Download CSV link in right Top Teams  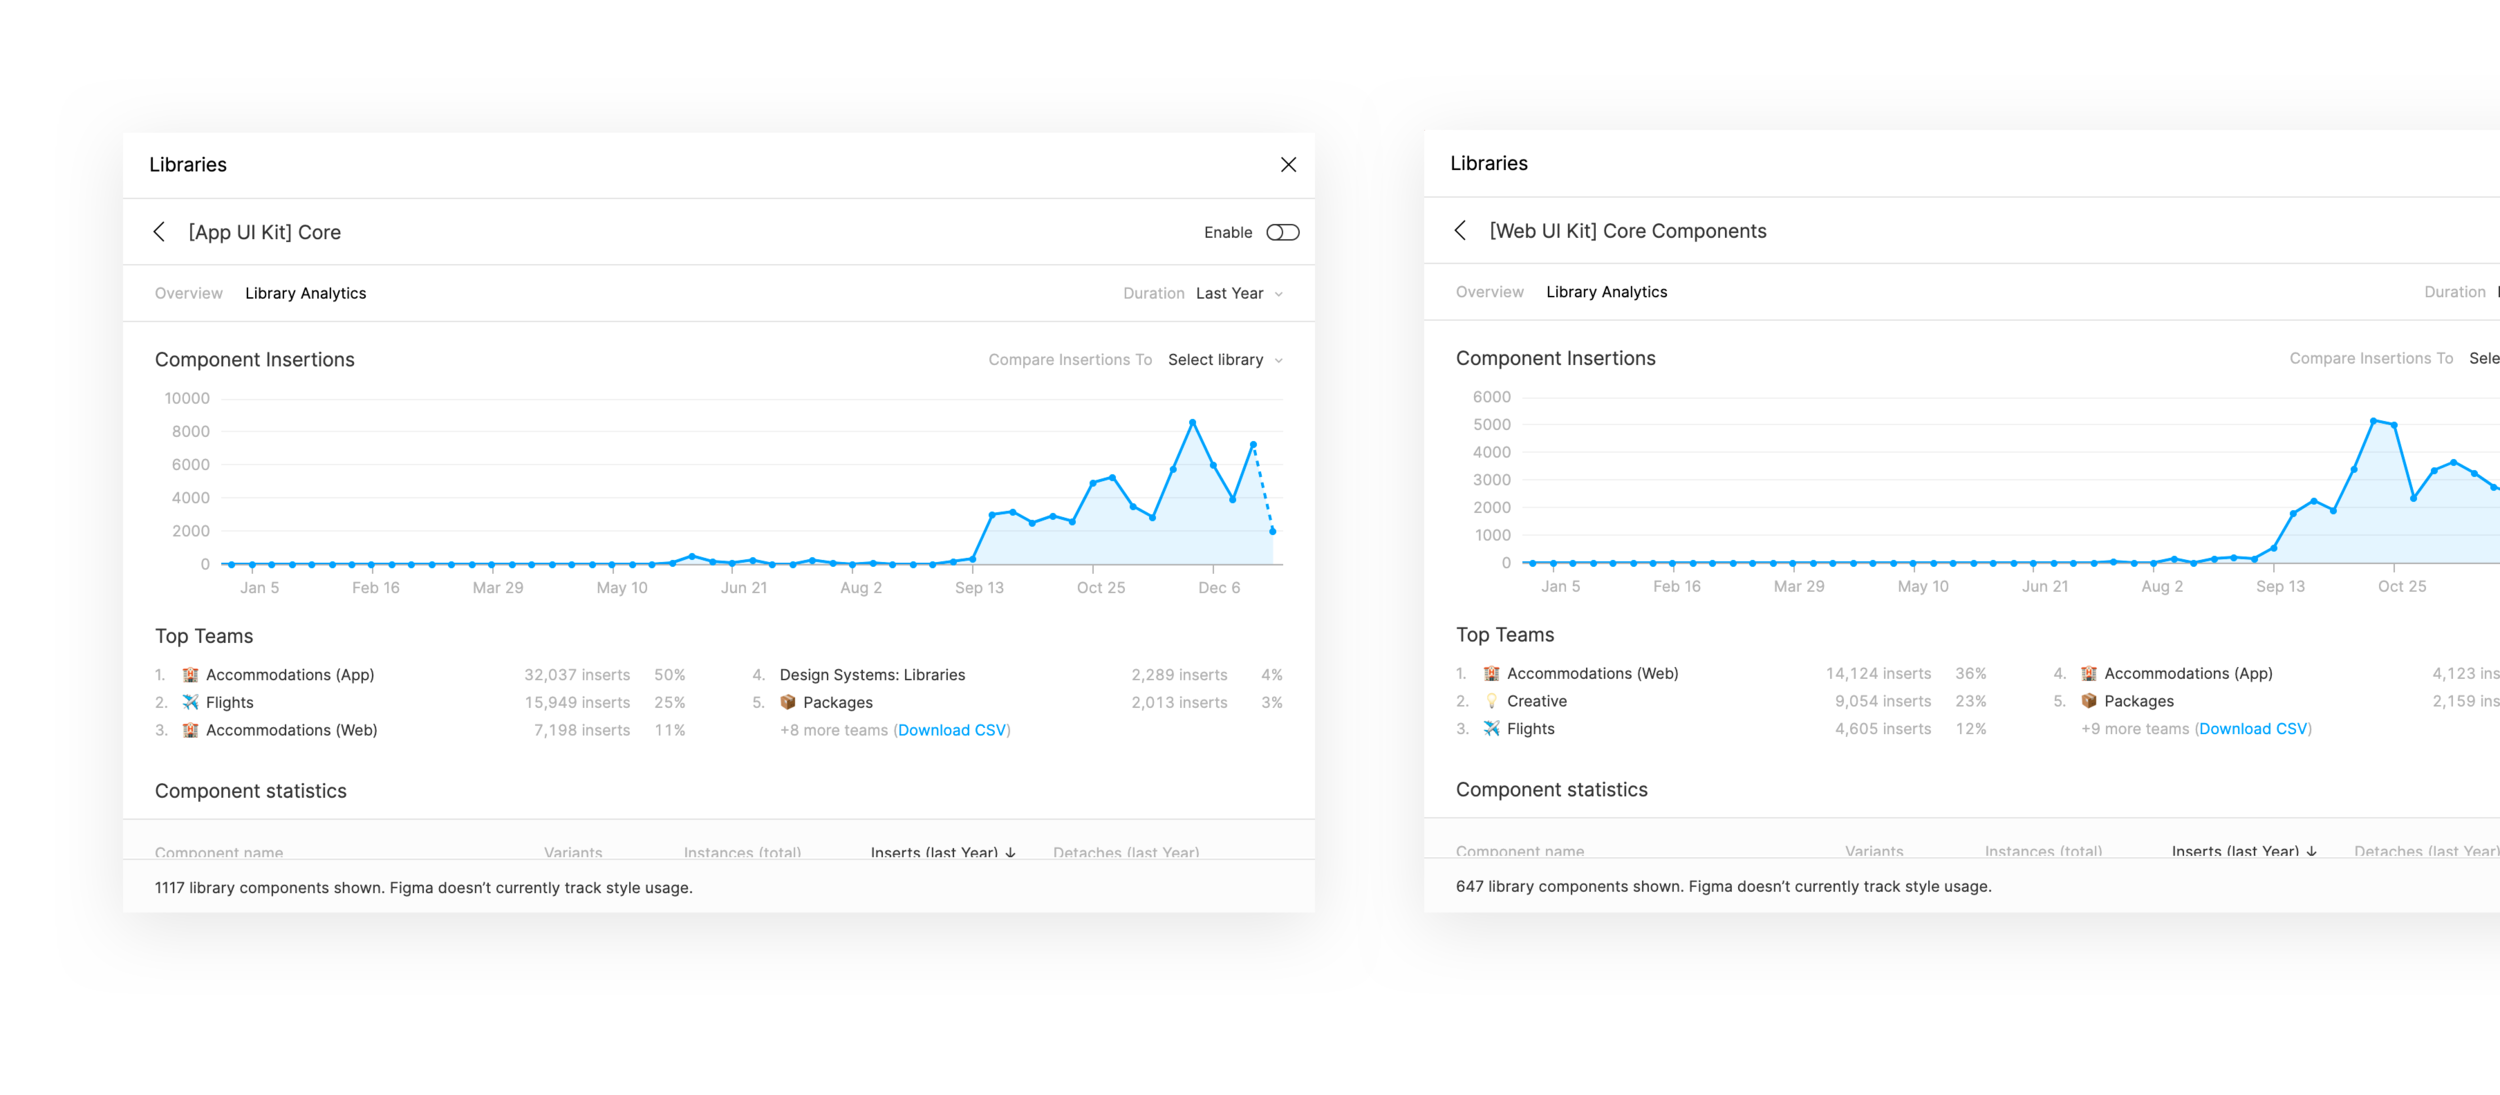[x=2253, y=729]
